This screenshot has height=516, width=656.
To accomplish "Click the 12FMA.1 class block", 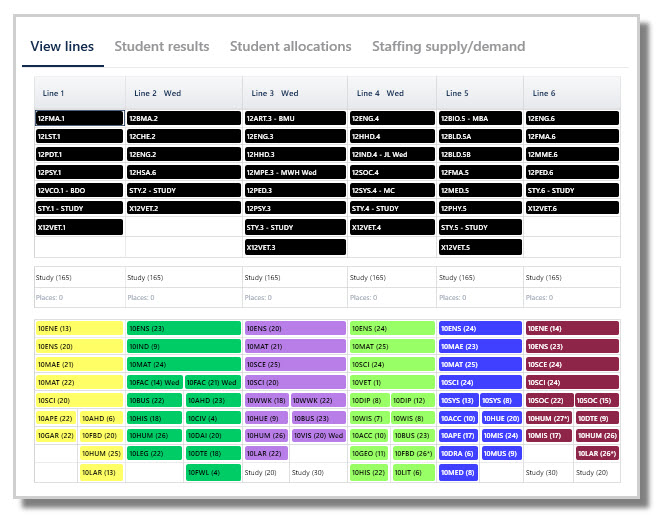I will point(79,118).
